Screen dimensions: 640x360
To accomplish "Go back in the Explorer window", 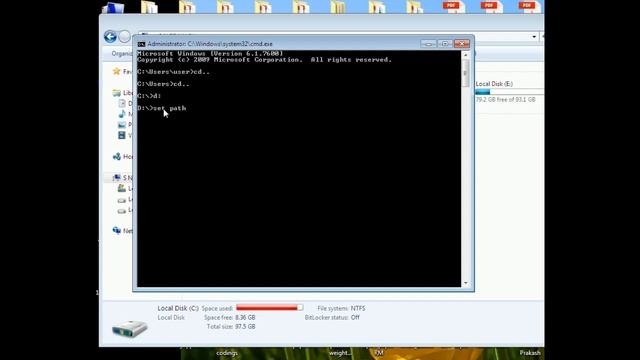I will pos(110,37).
